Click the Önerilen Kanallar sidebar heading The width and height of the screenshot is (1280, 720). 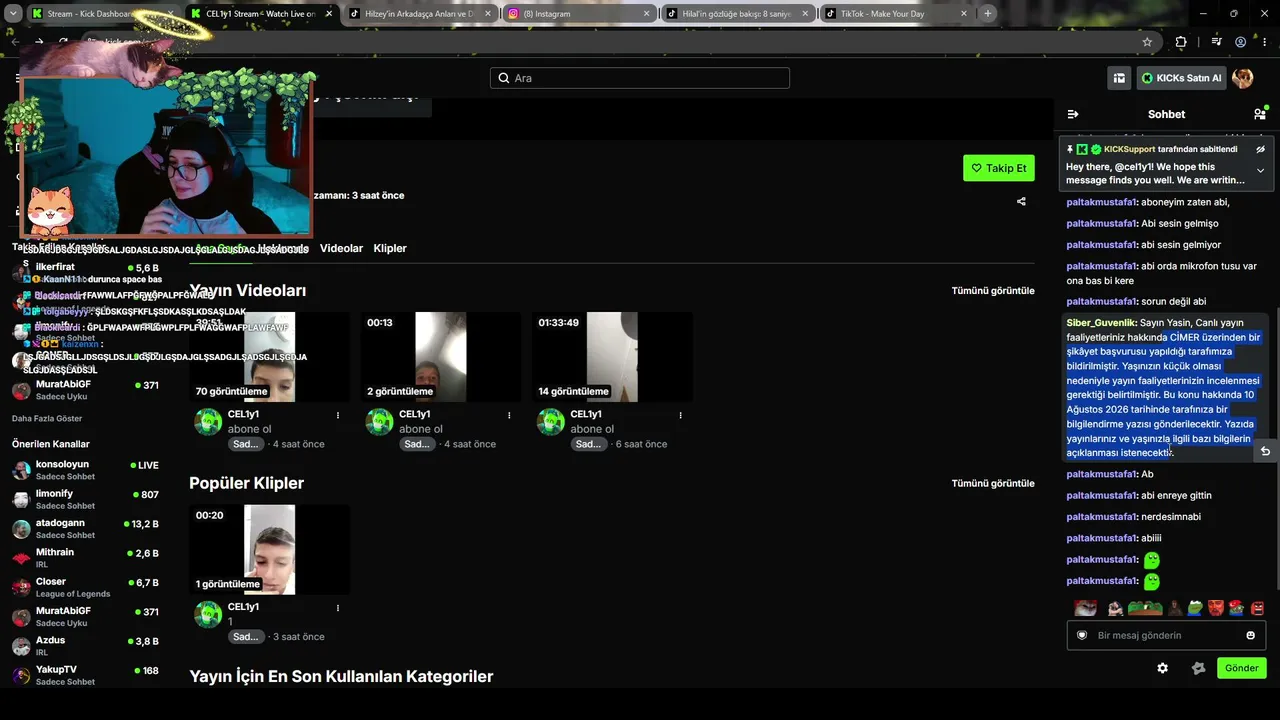click(x=51, y=444)
